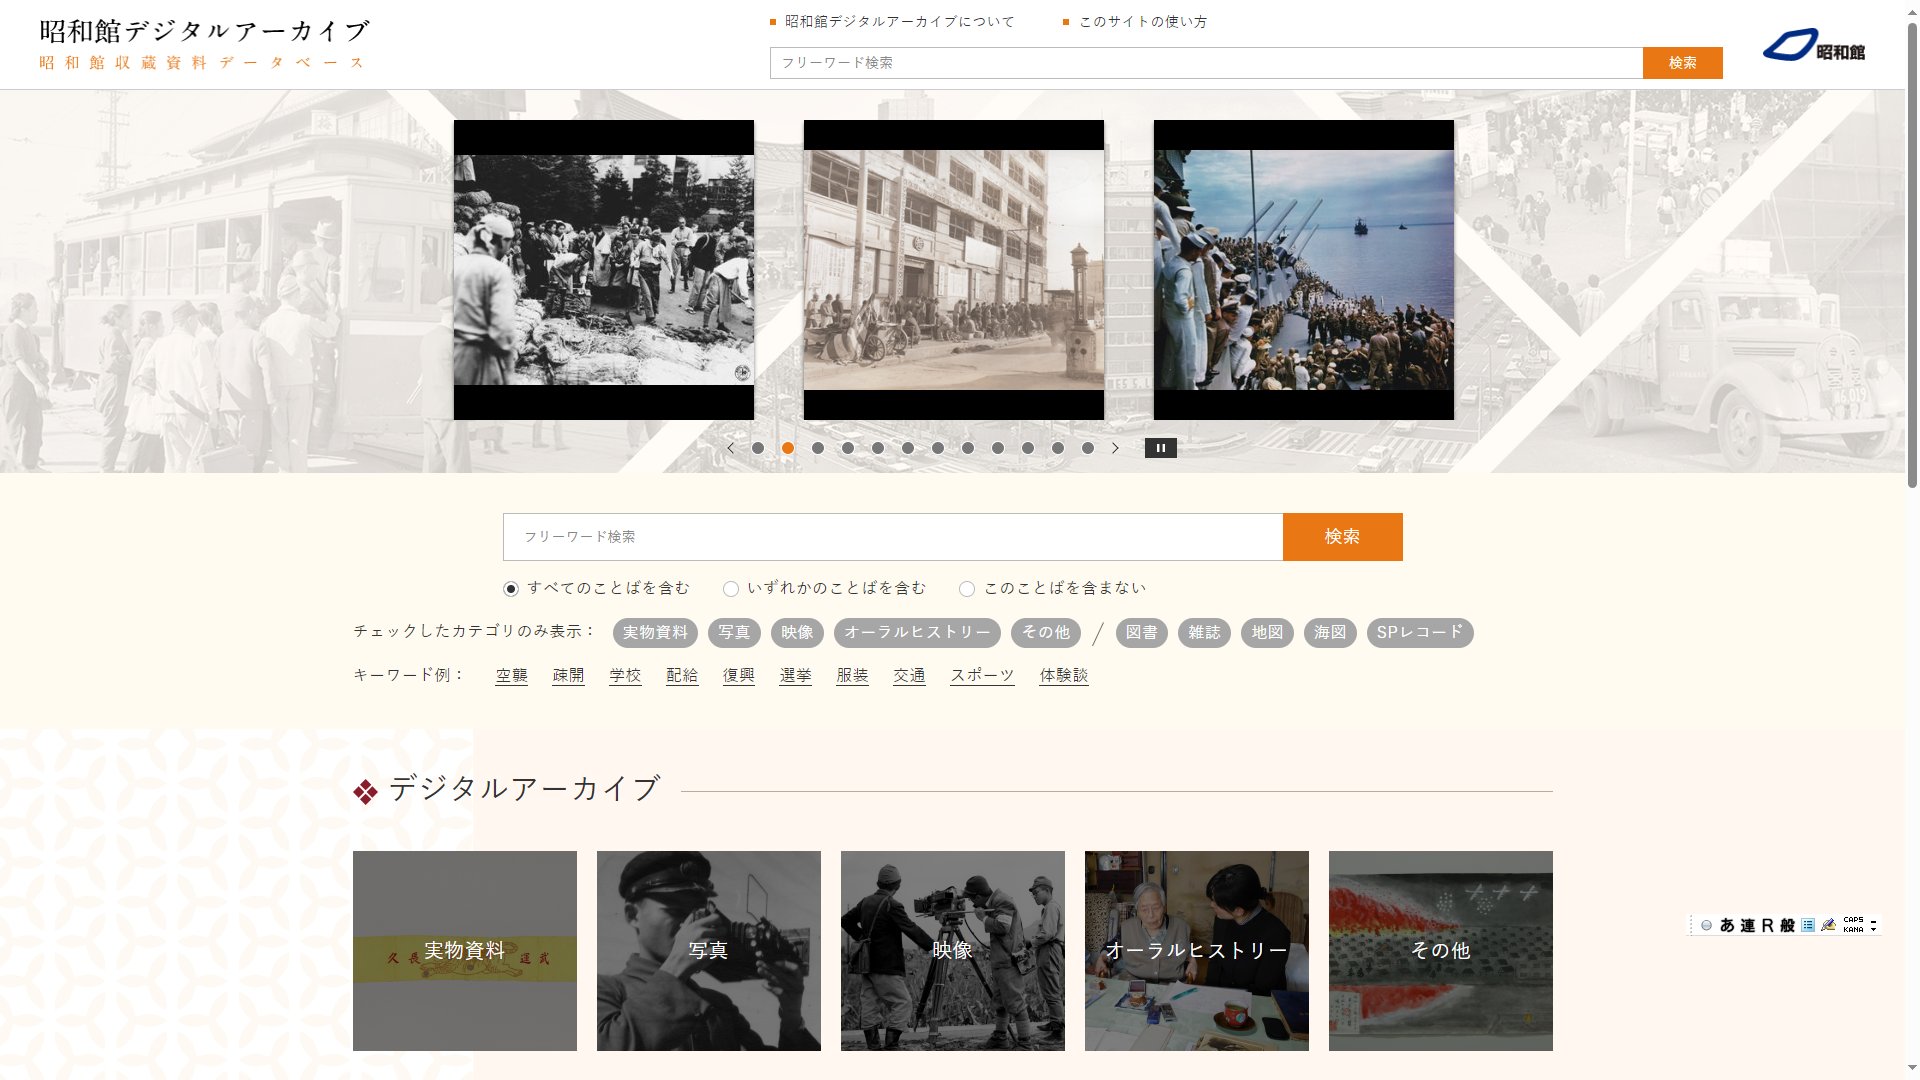Viewport: 1920px width, 1080px height.
Task: Click the 昭和館デジタルアーカイブ site title
Action: [x=204, y=31]
